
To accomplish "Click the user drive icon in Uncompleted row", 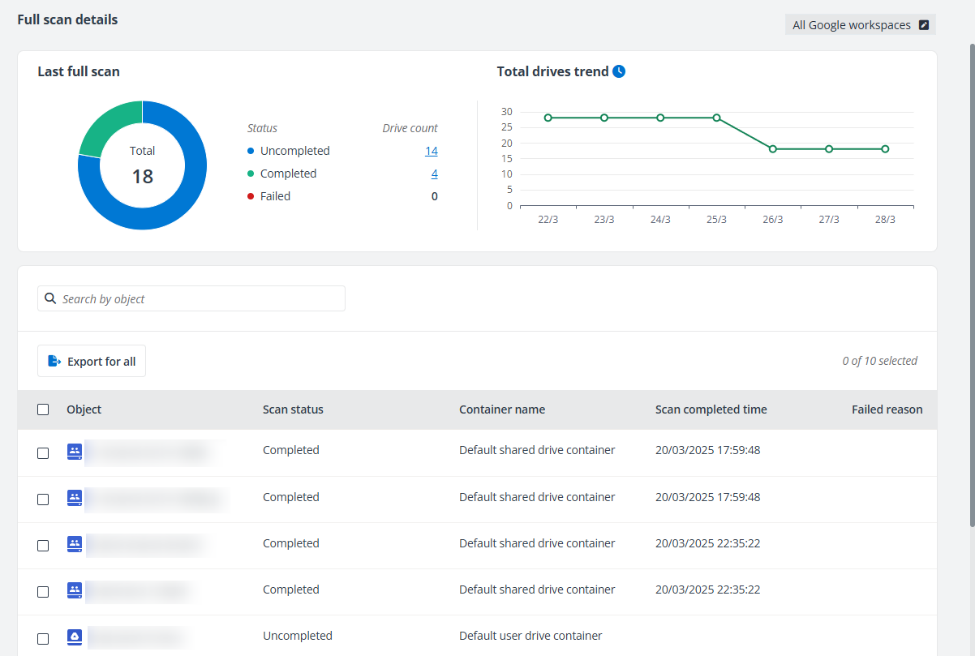I will (x=75, y=636).
